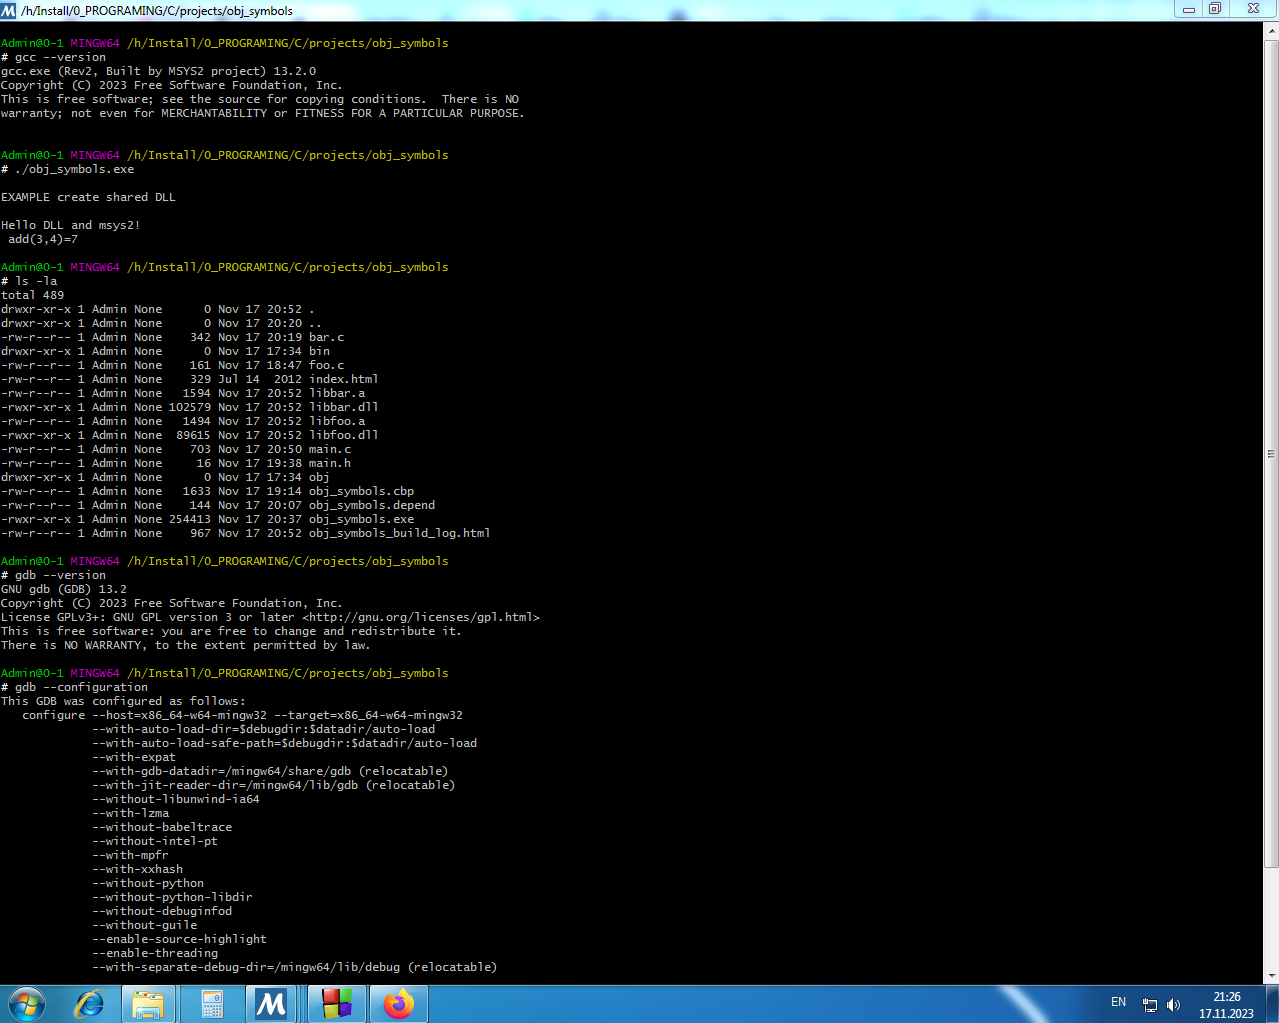
Task: Click the '--enable-source-highlight' option
Action: [179, 939]
